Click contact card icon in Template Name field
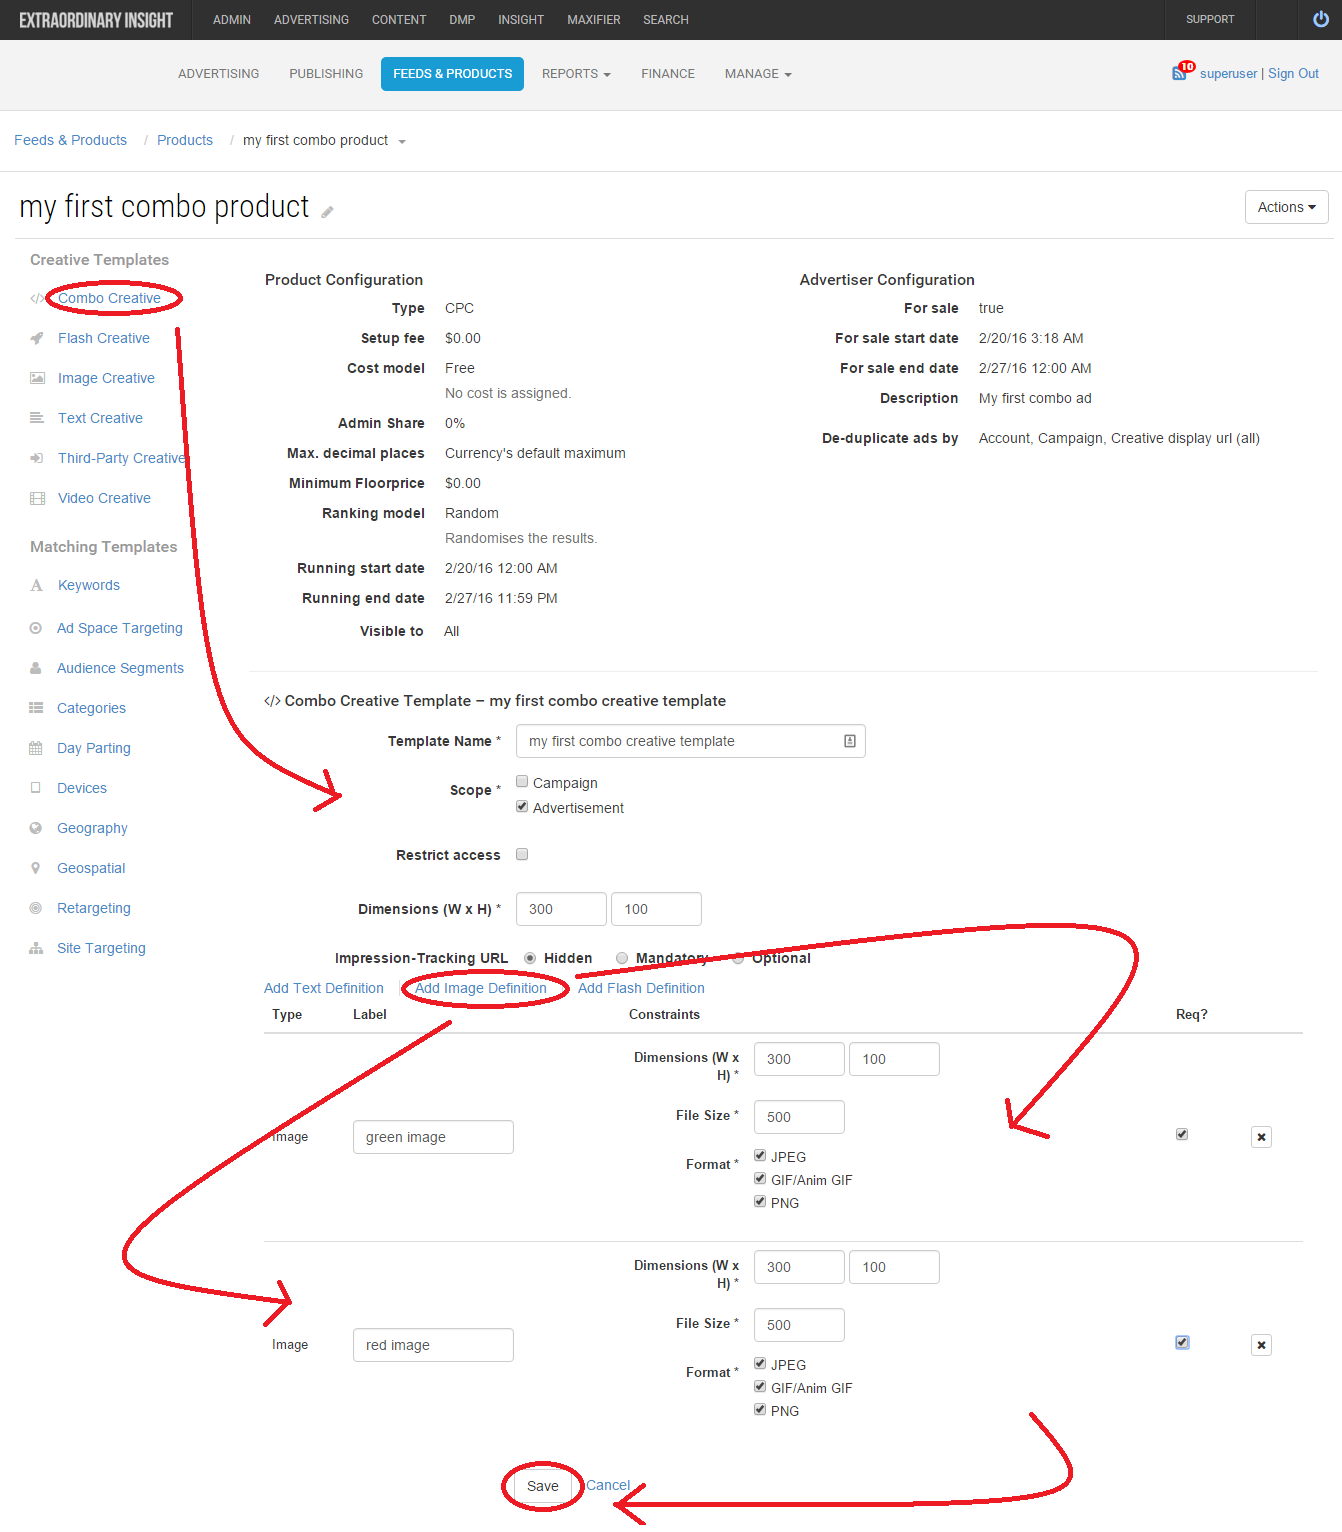1342x1532 pixels. click(x=850, y=741)
